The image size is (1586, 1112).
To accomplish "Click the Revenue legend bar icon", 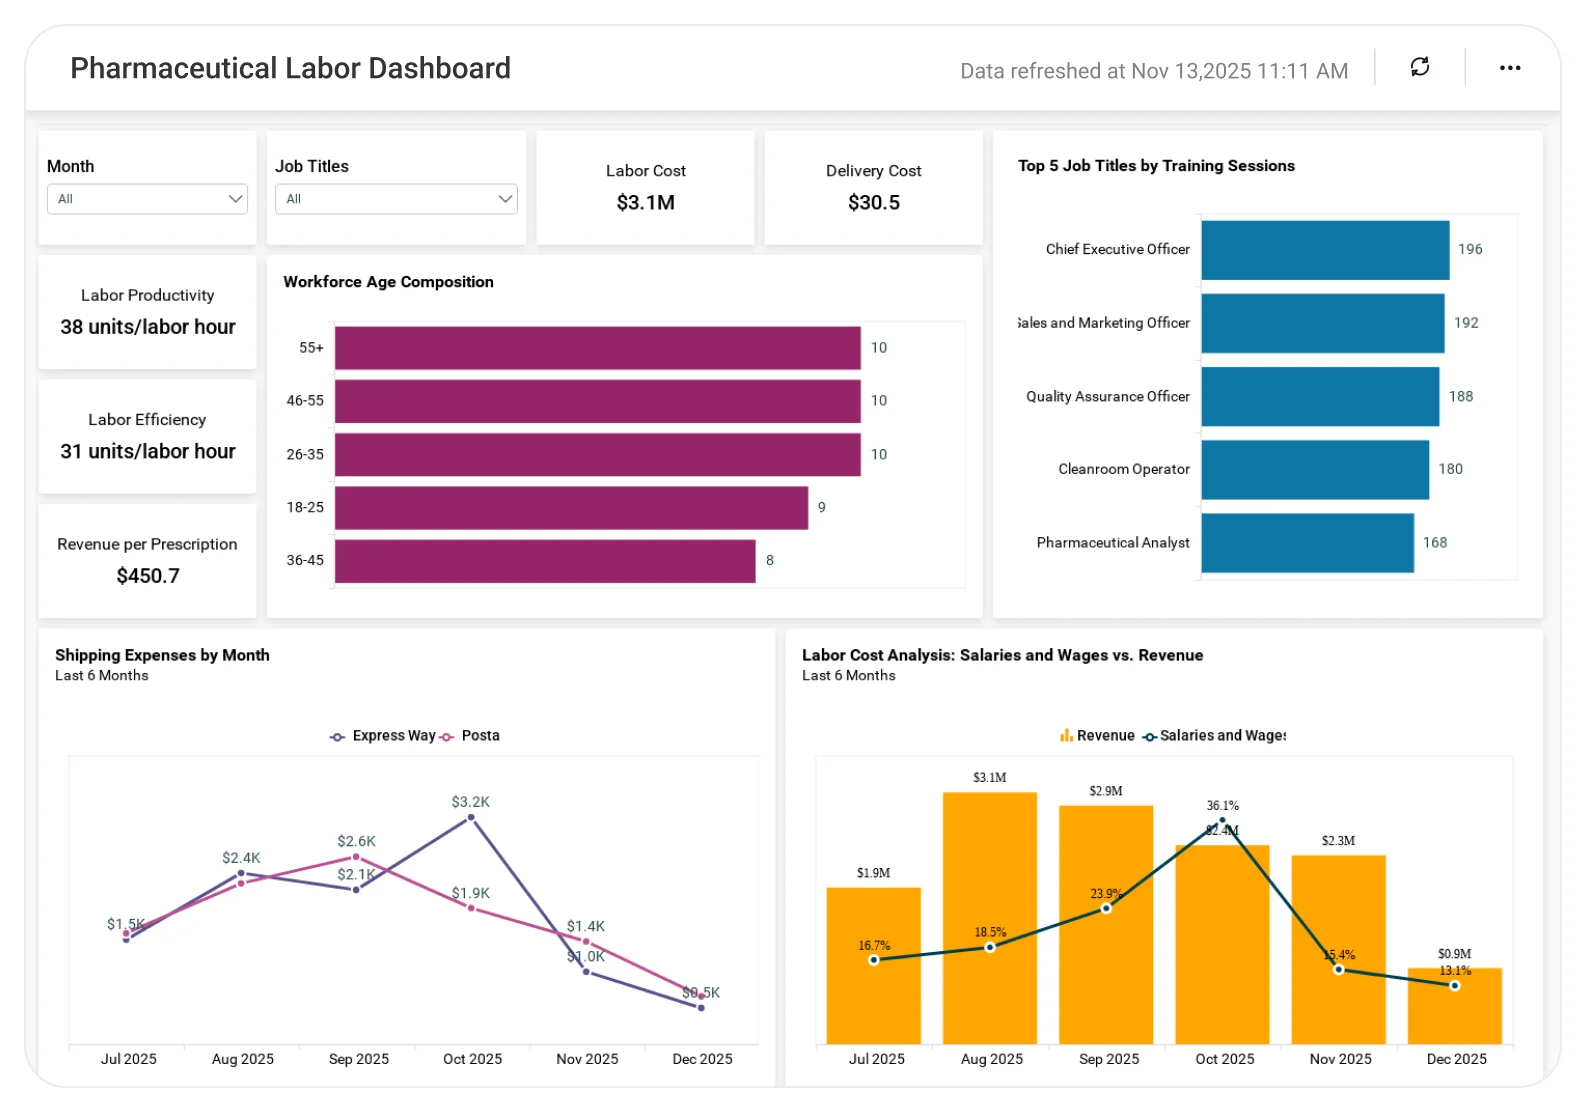I will pos(1066,736).
